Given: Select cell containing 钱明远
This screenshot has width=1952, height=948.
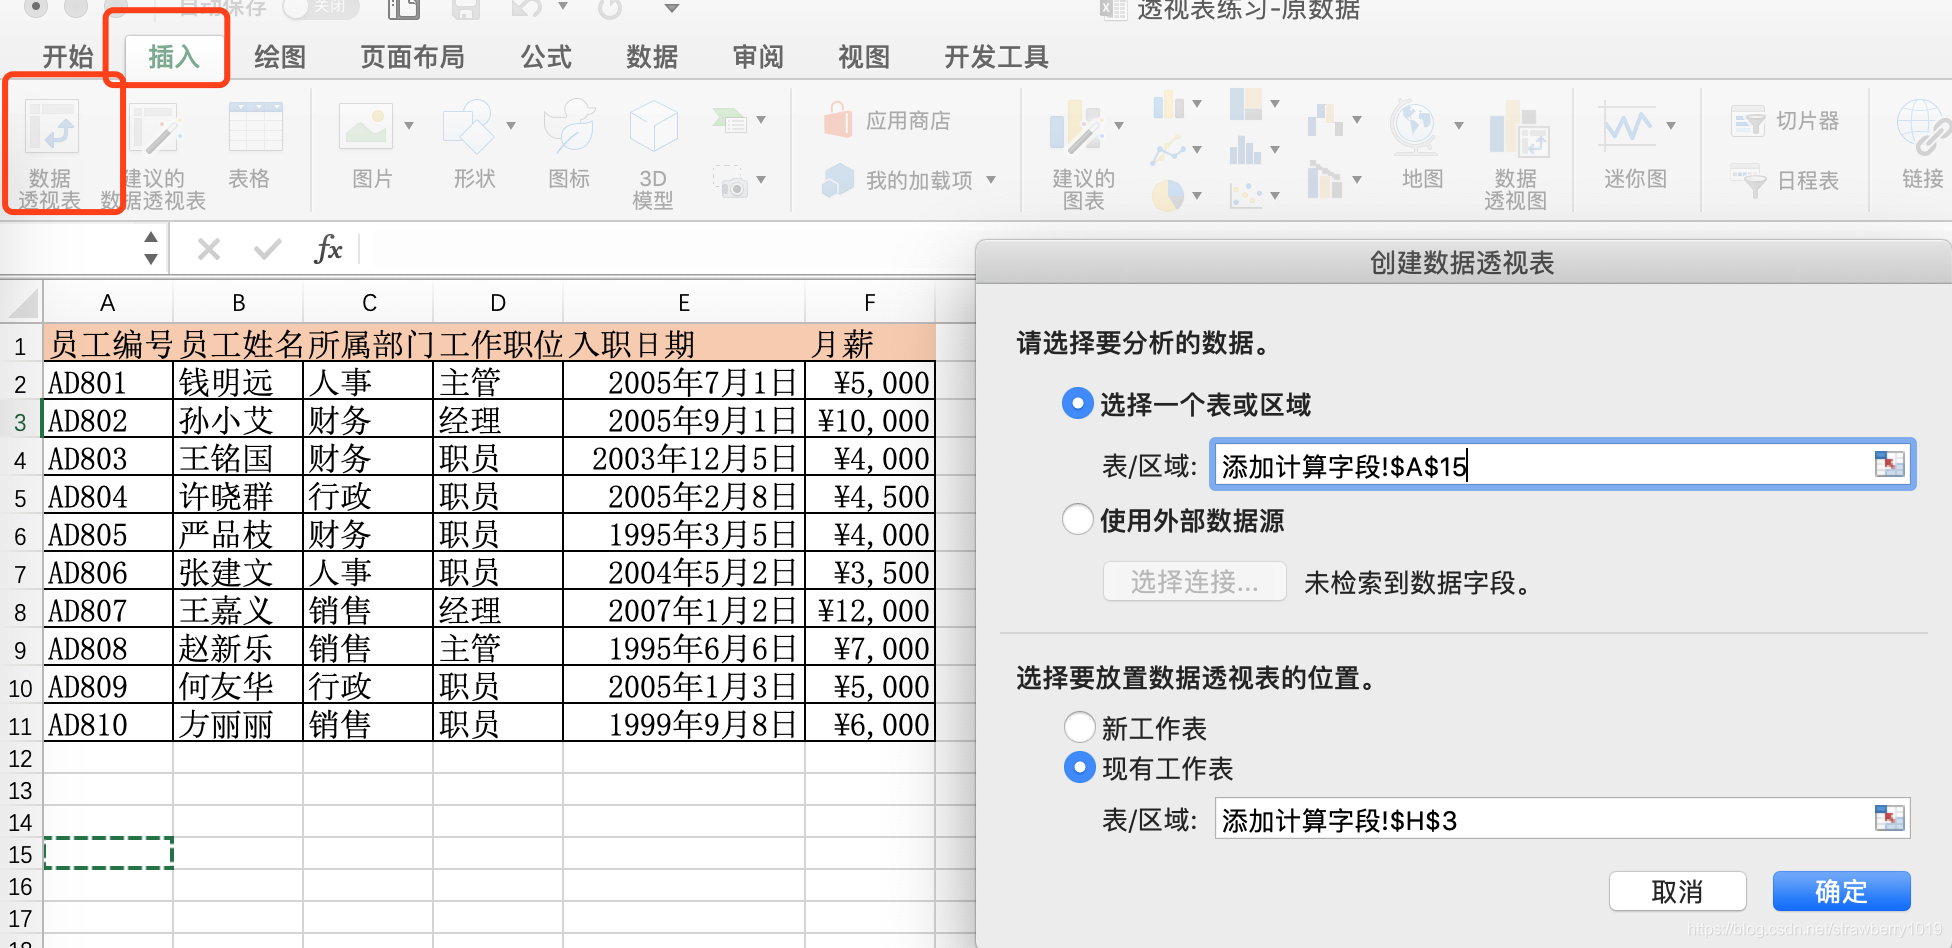Looking at the screenshot, I should point(238,382).
